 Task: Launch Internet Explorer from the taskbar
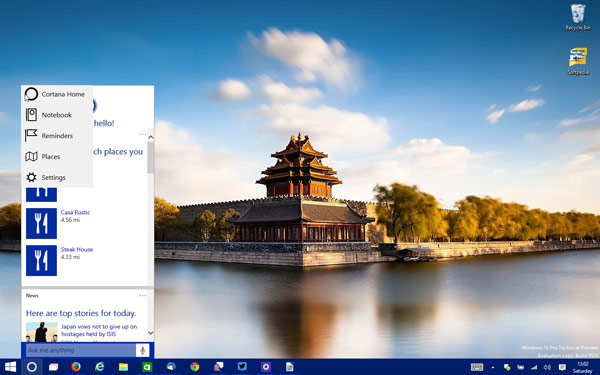pos(99,367)
